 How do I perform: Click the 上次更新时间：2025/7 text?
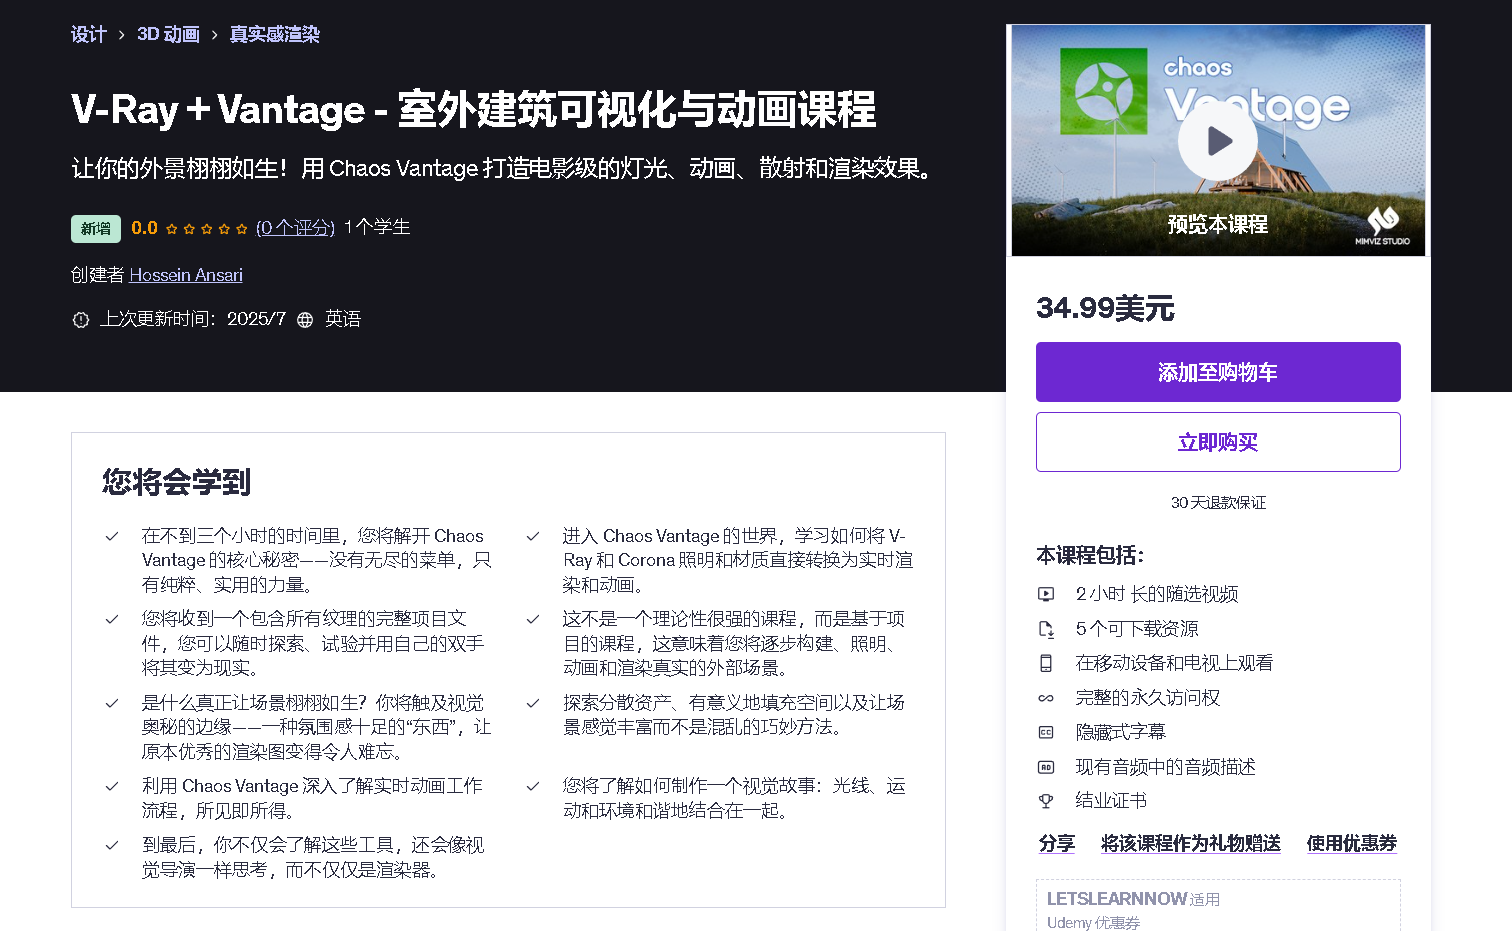192,320
